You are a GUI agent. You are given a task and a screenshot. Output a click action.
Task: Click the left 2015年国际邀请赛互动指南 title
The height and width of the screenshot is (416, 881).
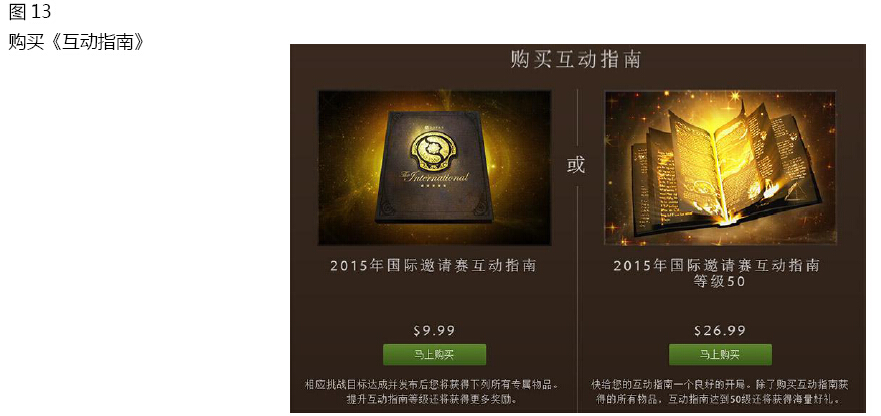click(433, 265)
